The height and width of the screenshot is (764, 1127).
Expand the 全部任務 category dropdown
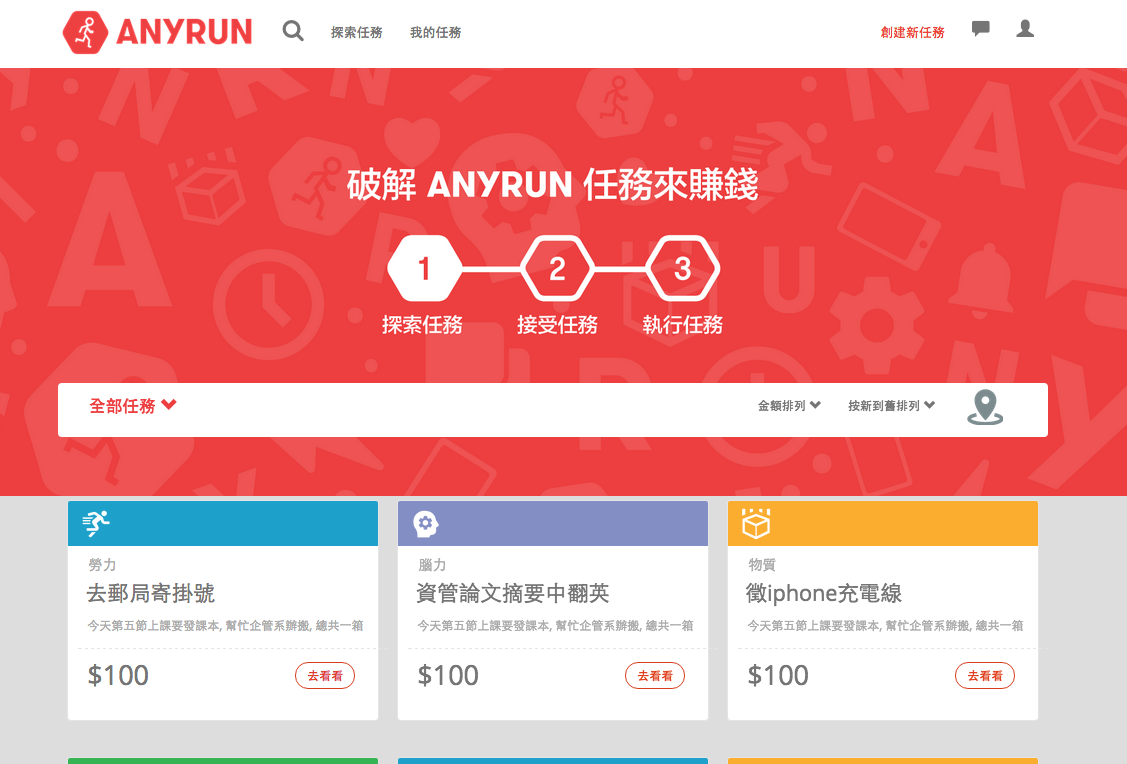click(x=133, y=406)
